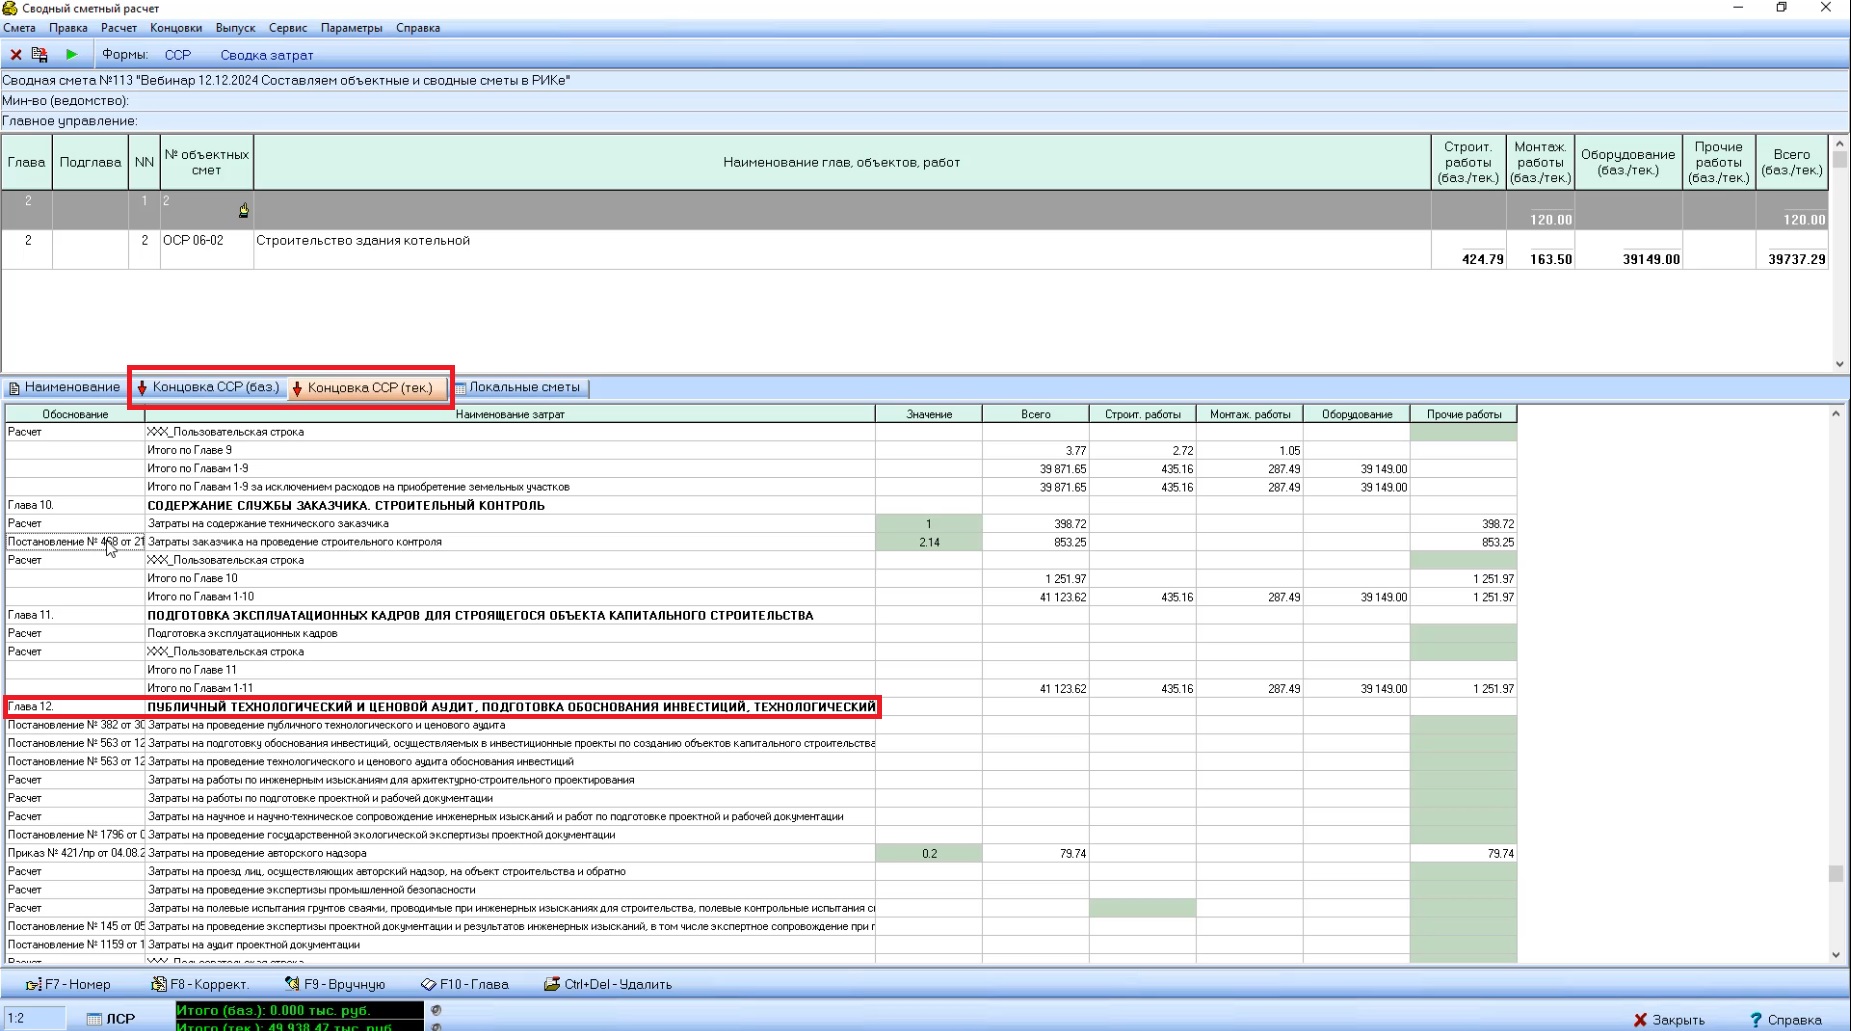Viewport: 1851px width, 1031px height.
Task: Click the lock icon in the gray row
Action: (243, 210)
